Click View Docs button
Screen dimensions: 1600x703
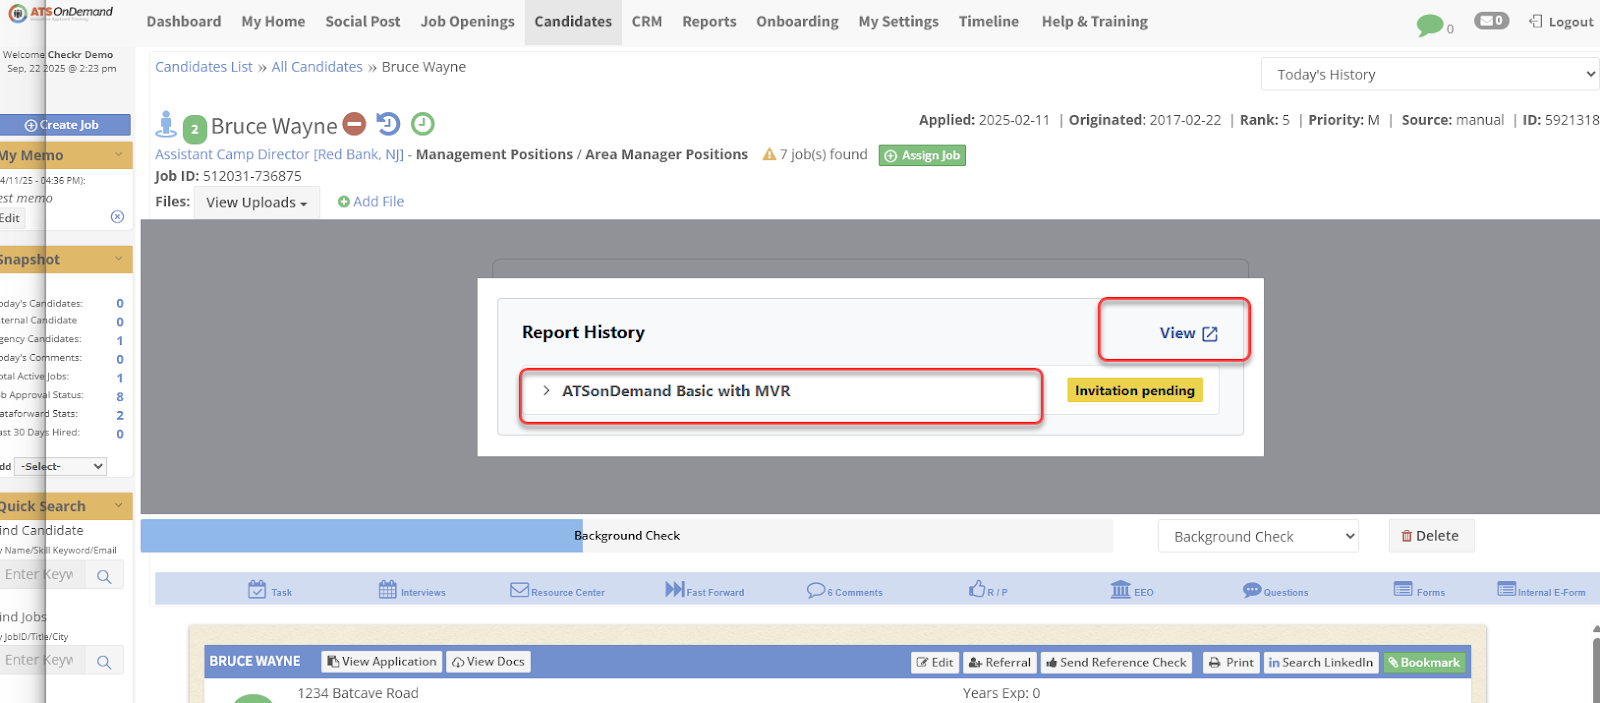pos(488,661)
